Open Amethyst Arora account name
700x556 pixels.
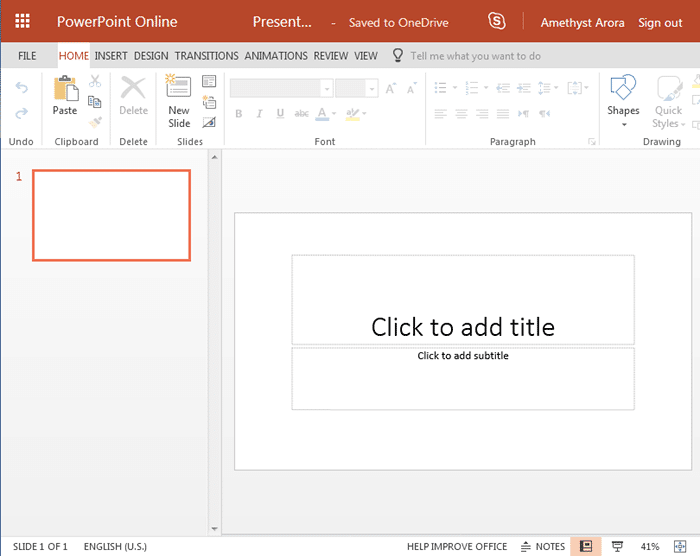pyautogui.click(x=582, y=22)
